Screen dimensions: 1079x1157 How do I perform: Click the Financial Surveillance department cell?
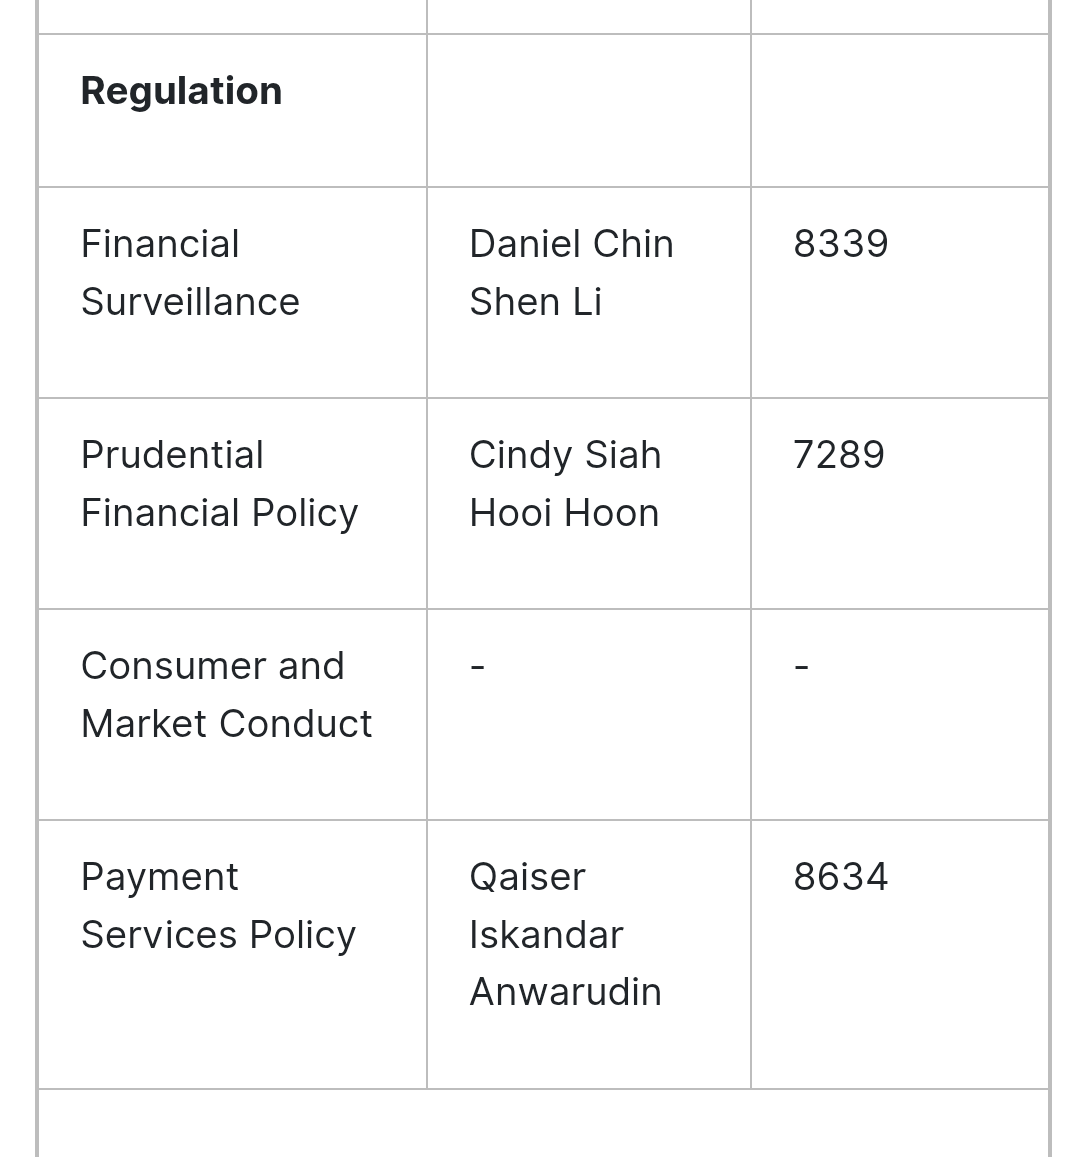(x=232, y=293)
